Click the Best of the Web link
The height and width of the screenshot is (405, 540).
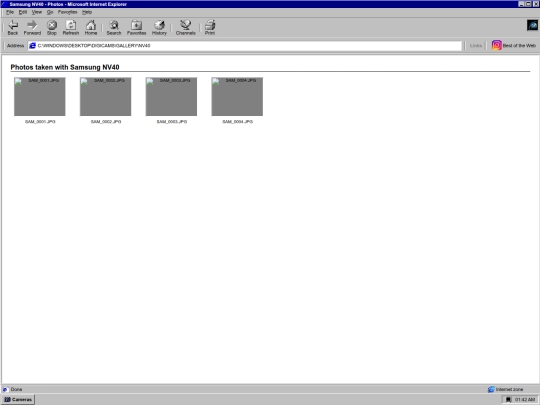tap(519, 45)
